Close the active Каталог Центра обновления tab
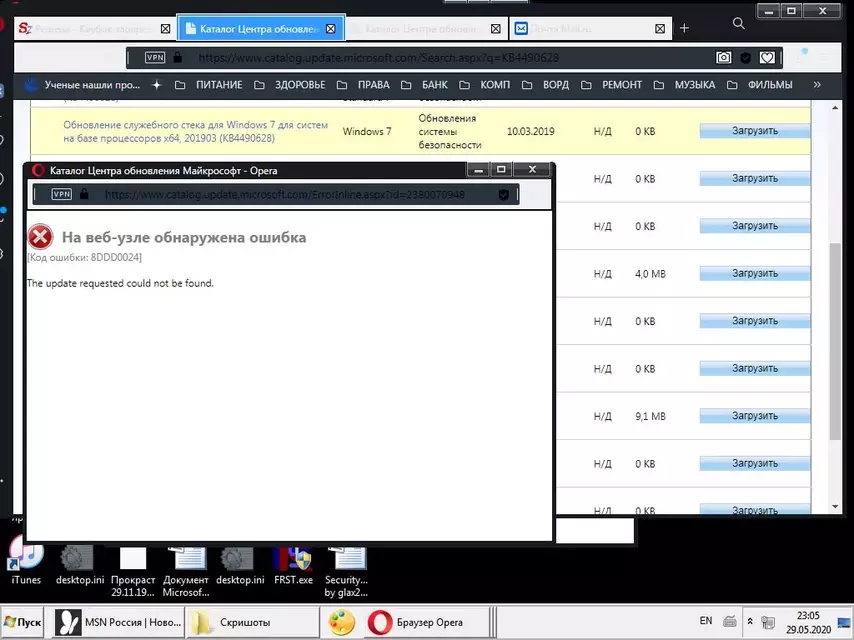Screen dimensions: 854x640 331,28
